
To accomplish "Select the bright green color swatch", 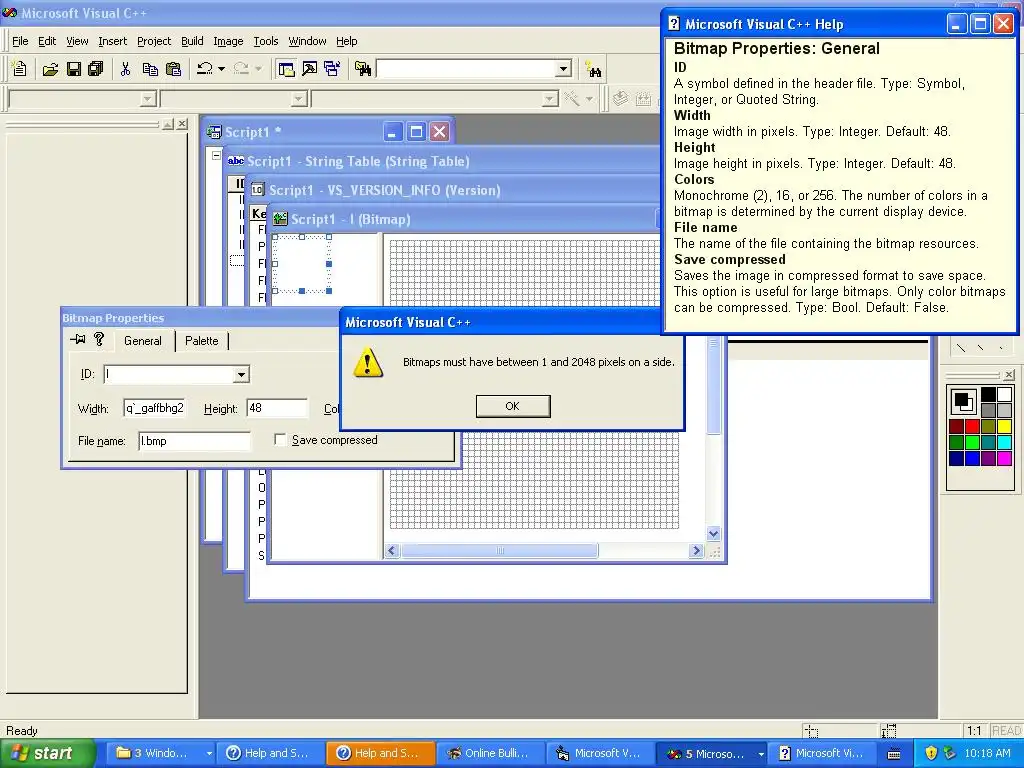I will [972, 442].
